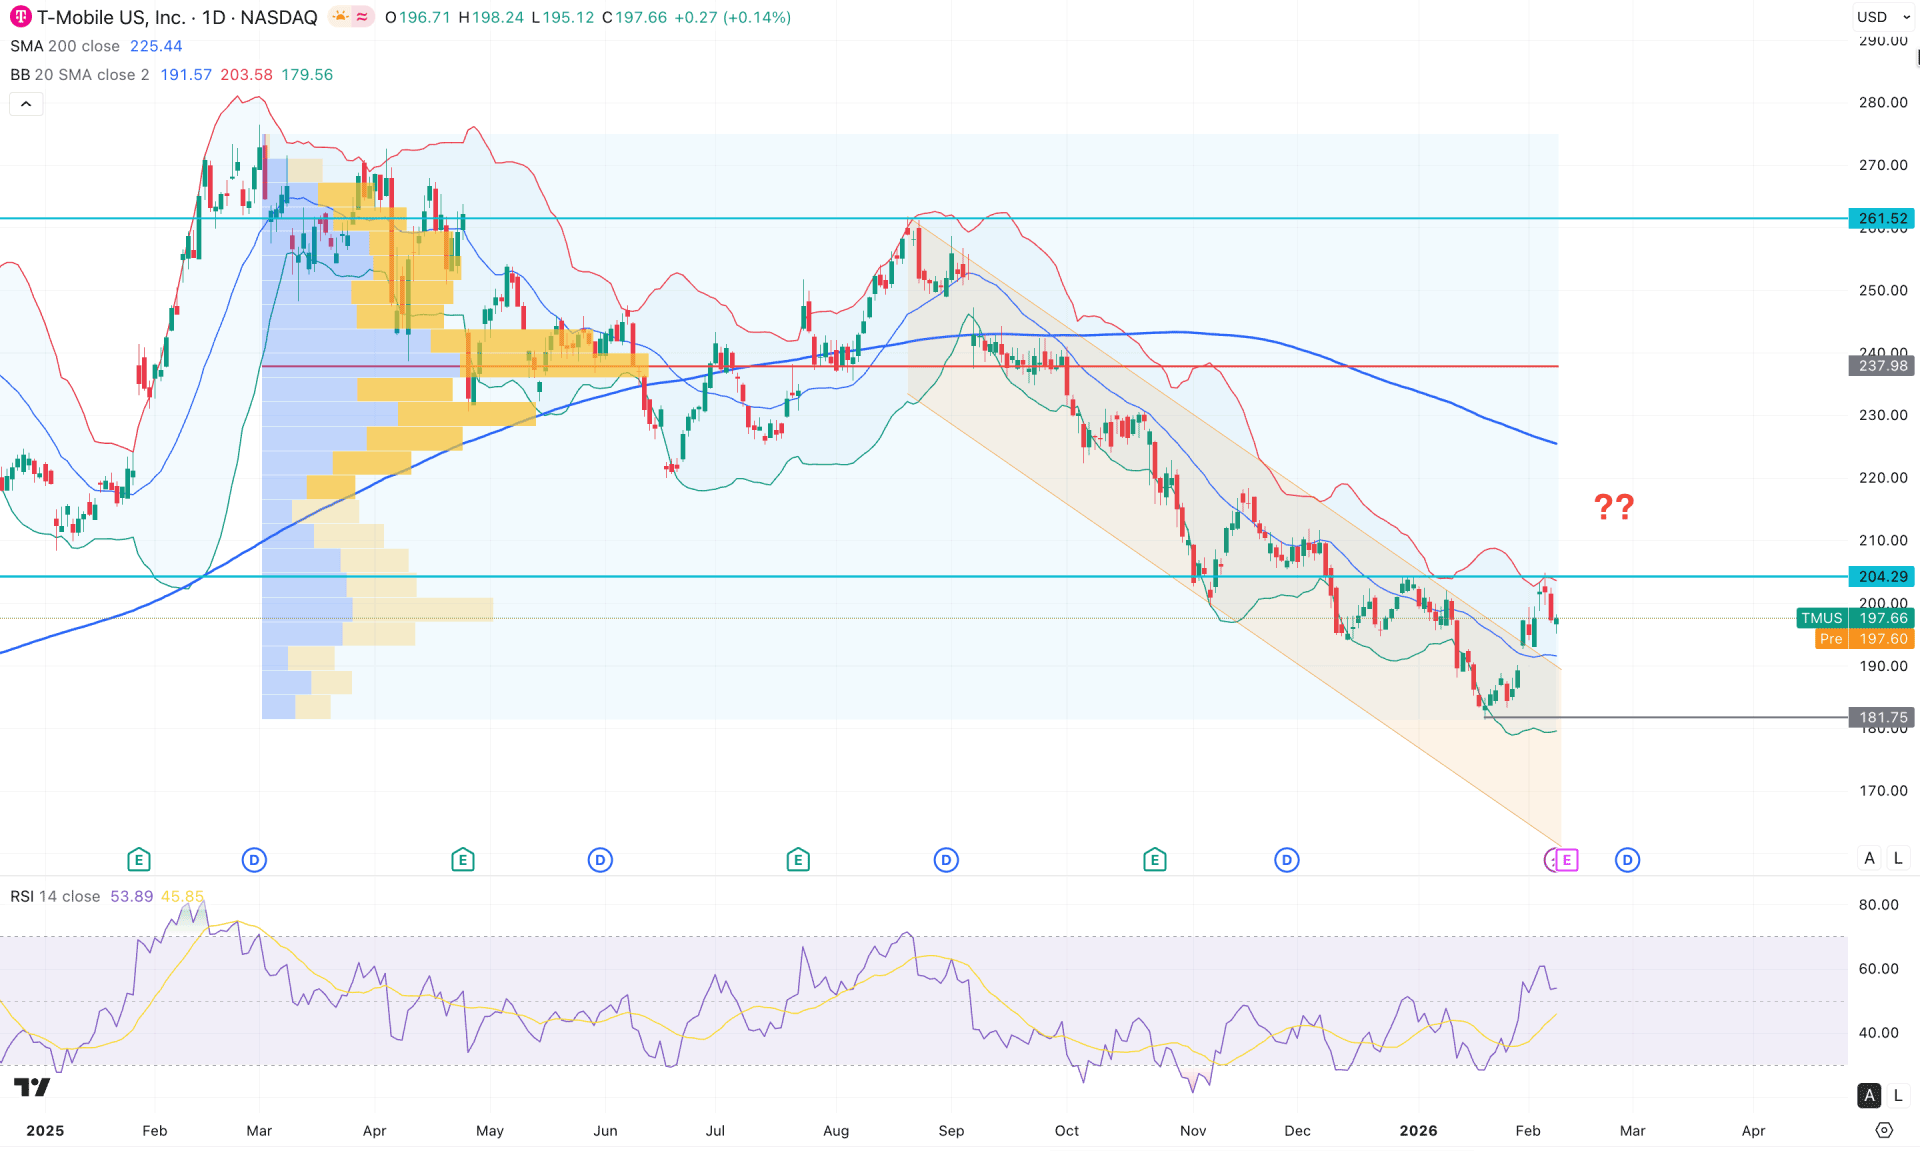Click the D dividend marker near March 2026
This screenshot has width=1920, height=1151.
(x=1627, y=859)
